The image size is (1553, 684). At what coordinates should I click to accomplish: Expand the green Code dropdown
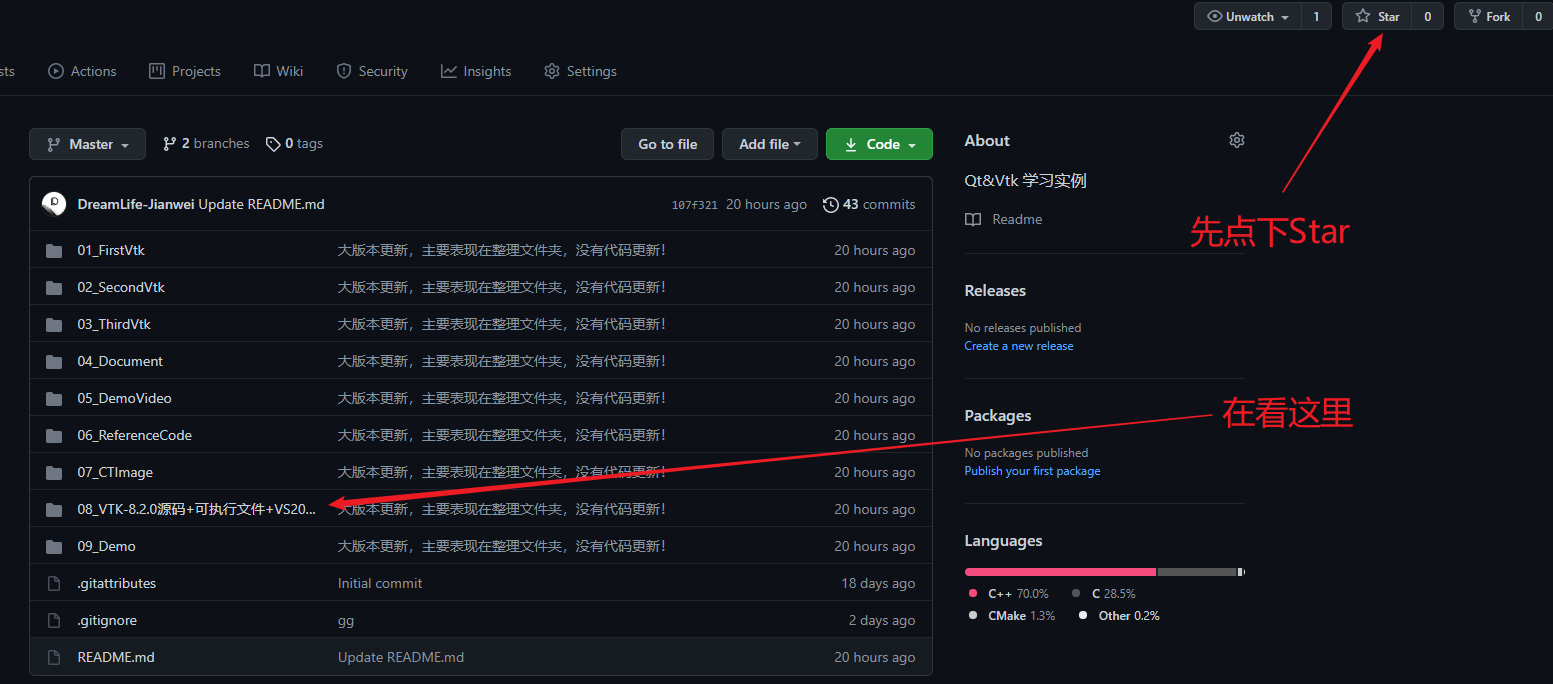(x=879, y=144)
